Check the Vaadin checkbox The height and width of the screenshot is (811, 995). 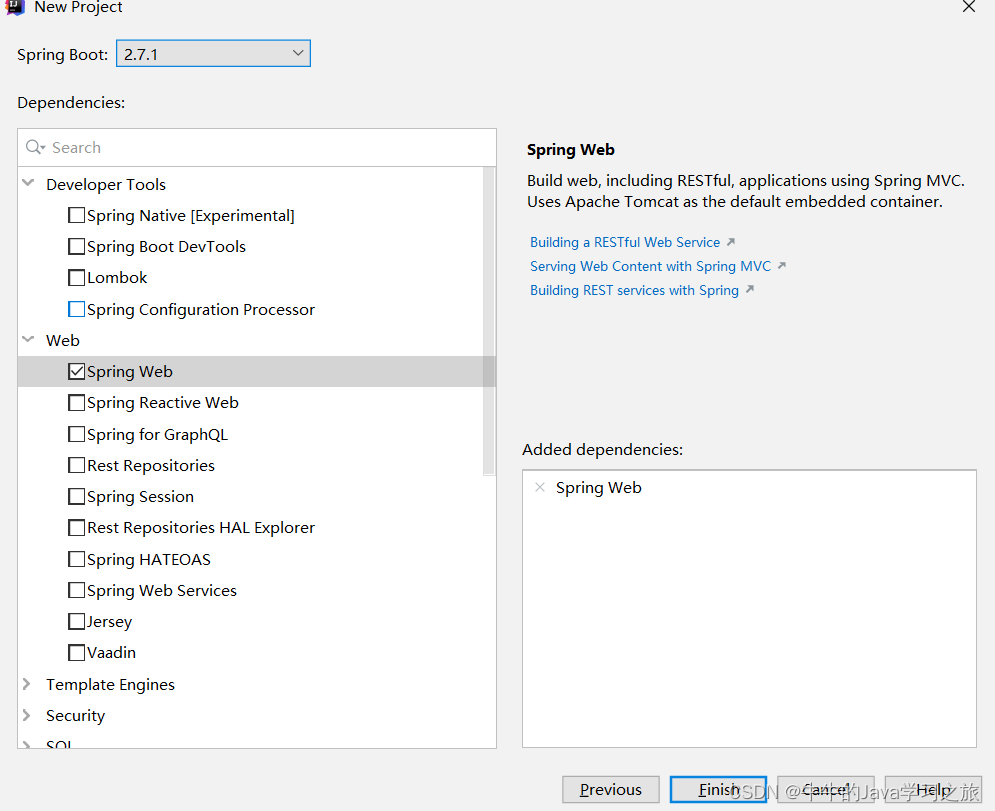pyautogui.click(x=76, y=652)
